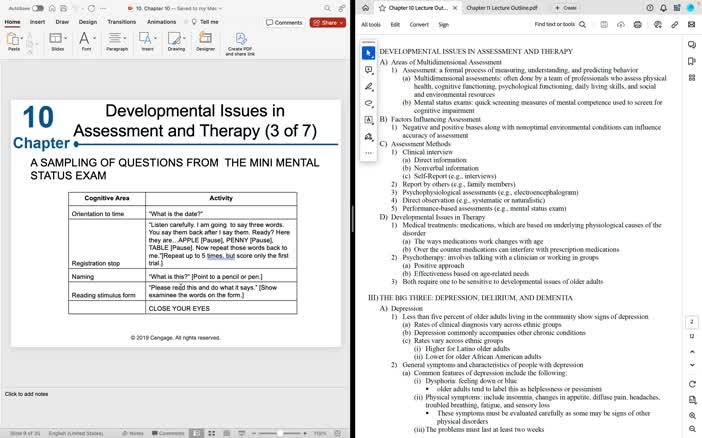
Task: Select the Add comment tool in Acrobat quick toolbar
Action: click(x=368, y=70)
